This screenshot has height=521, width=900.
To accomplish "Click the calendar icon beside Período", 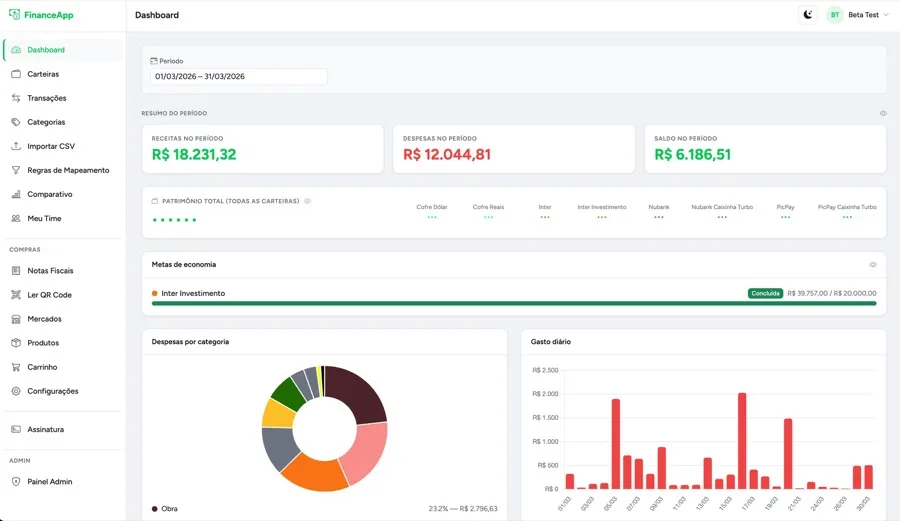I will tap(154, 61).
